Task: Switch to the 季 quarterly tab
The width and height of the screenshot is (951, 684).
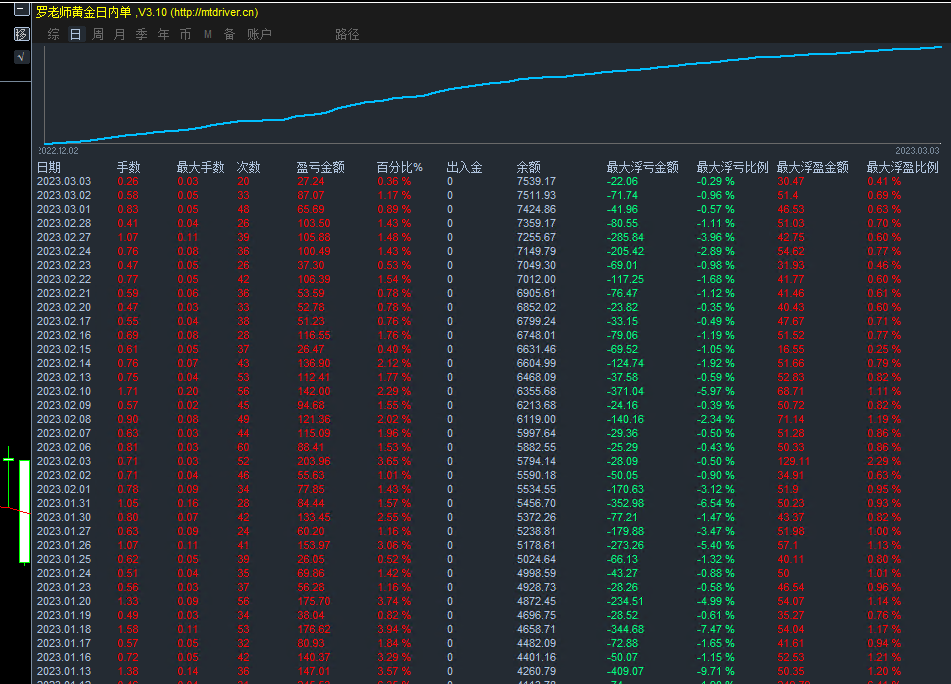Action: [141, 35]
